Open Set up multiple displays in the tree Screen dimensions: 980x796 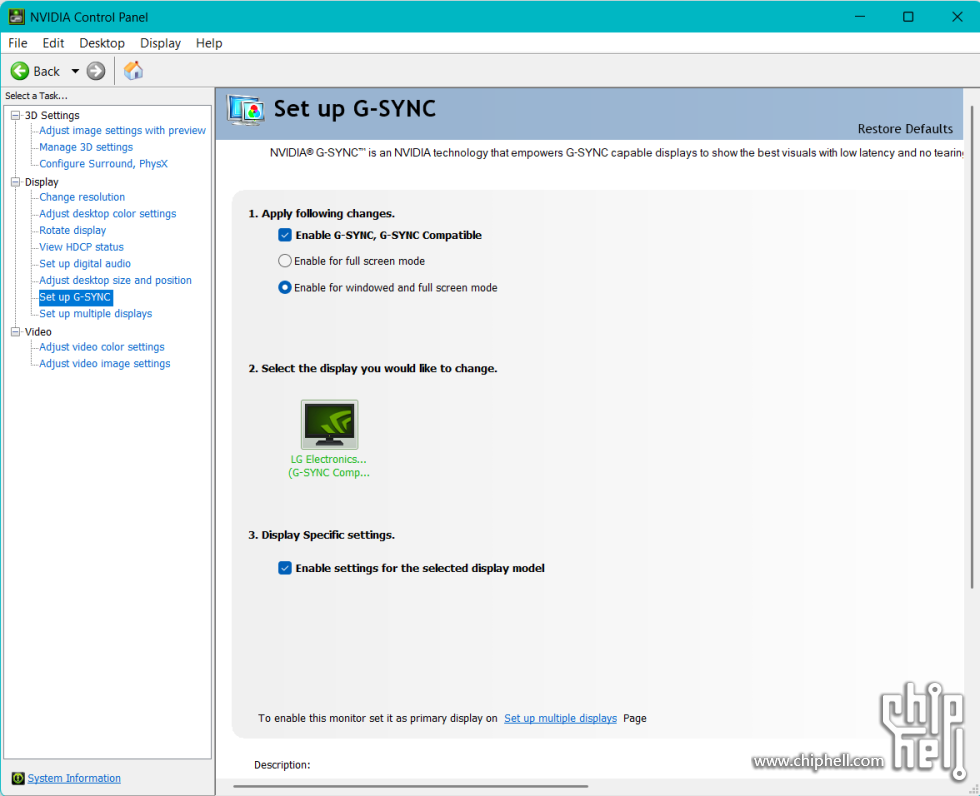(96, 314)
